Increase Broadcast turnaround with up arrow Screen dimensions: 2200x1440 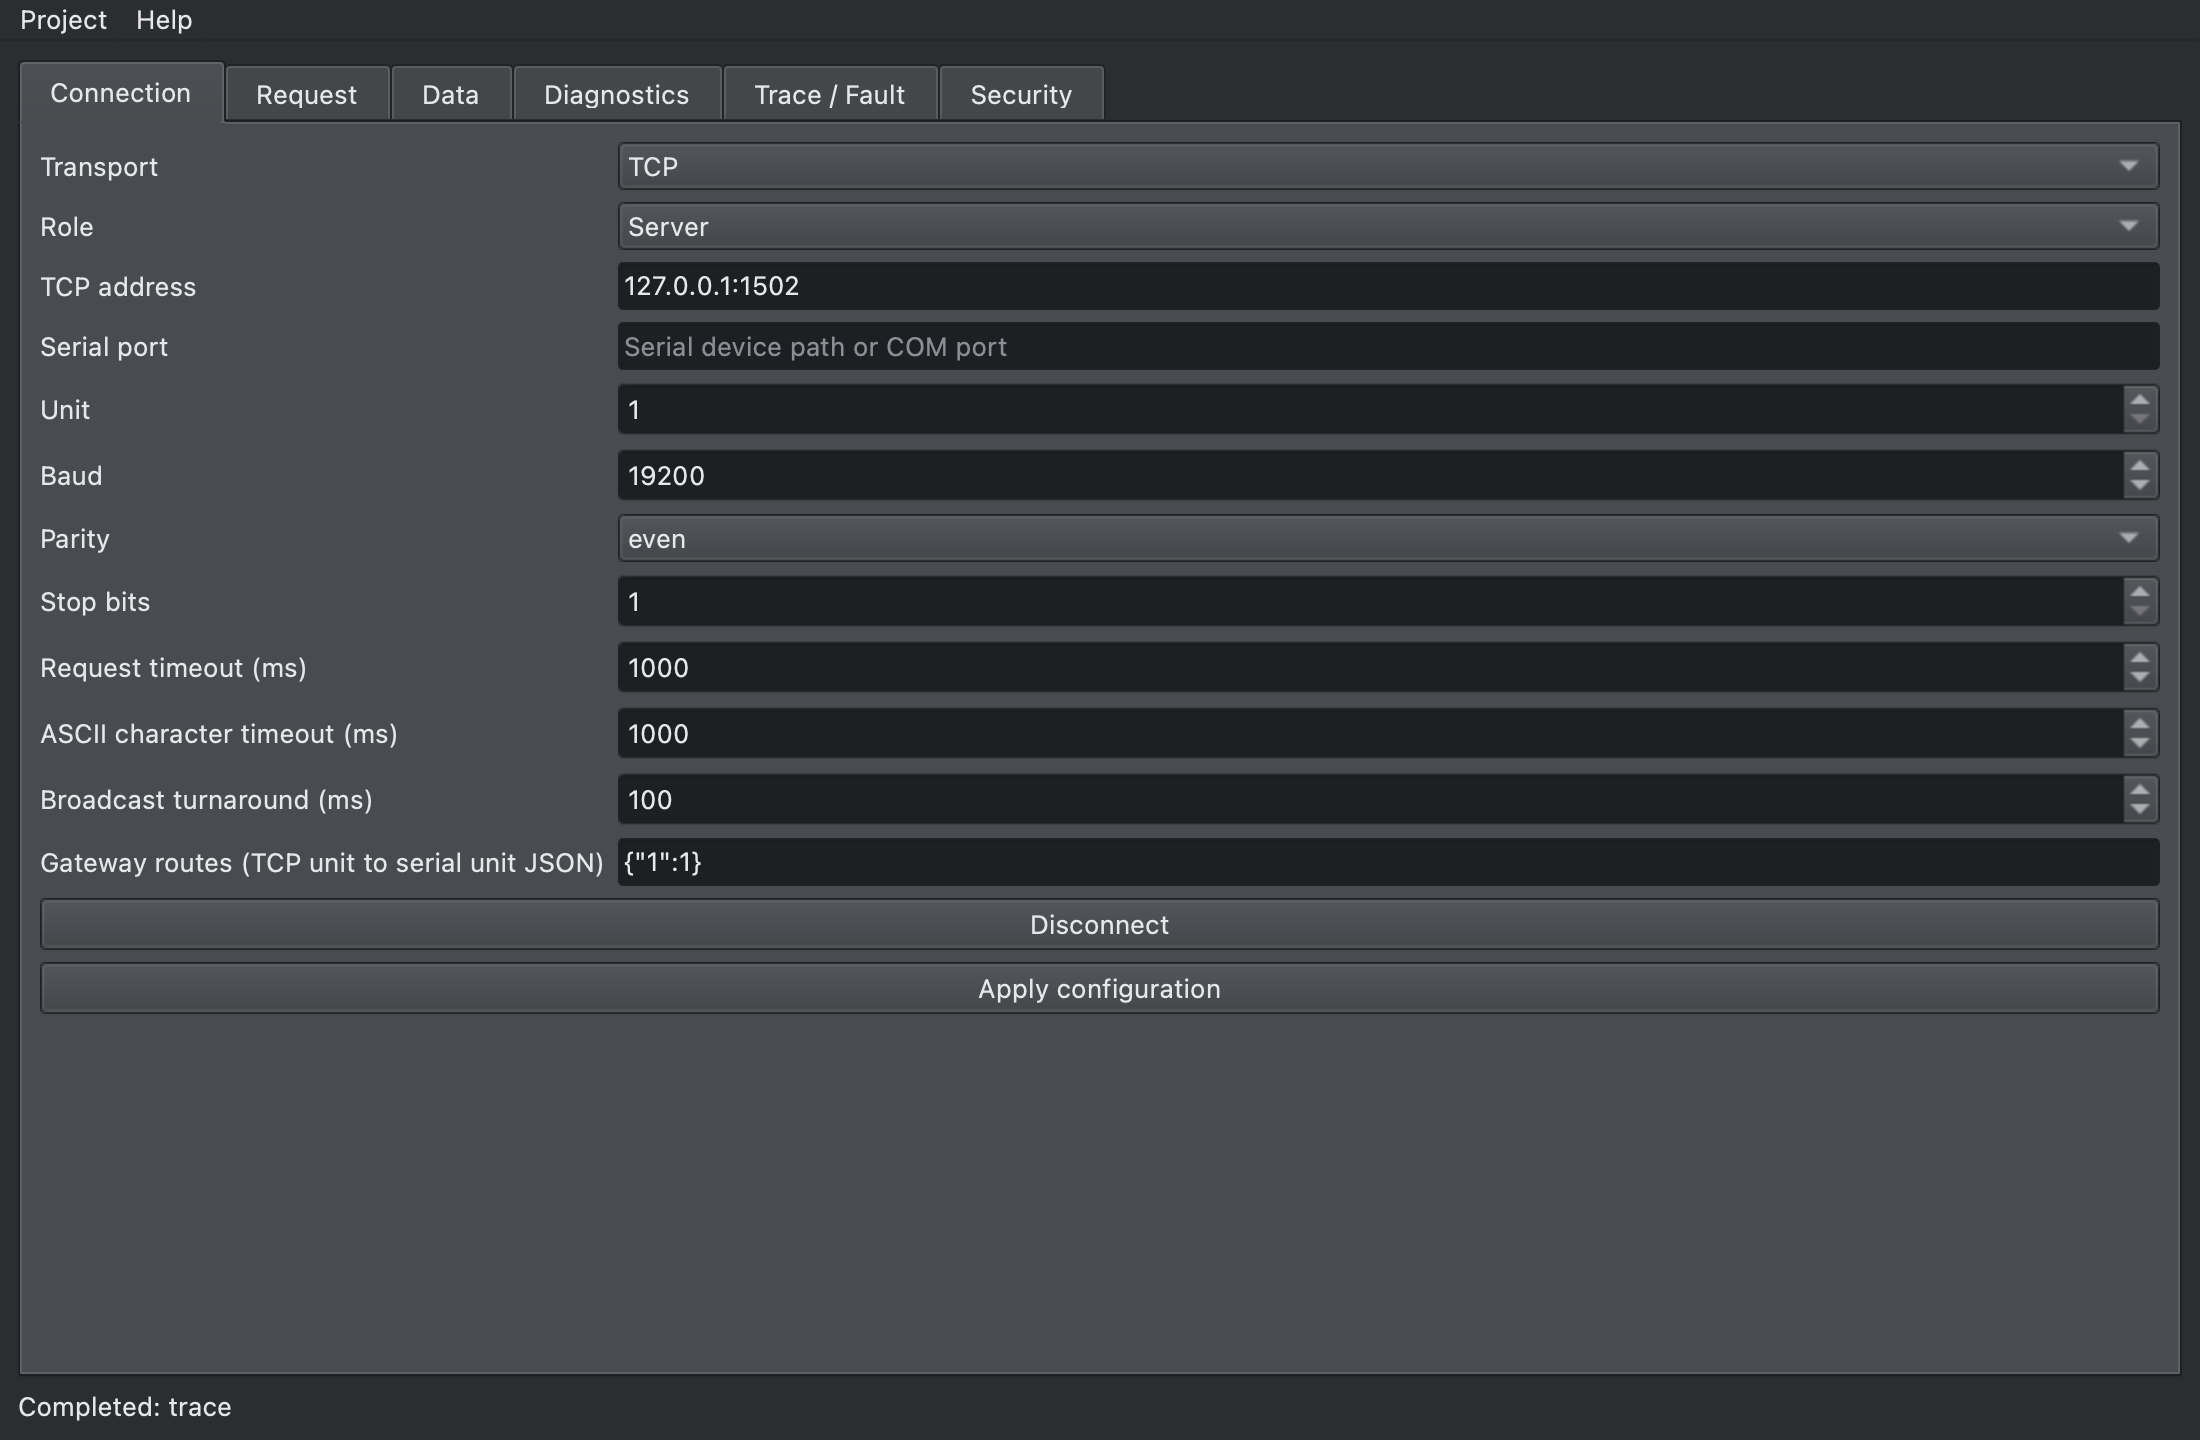click(x=2140, y=789)
